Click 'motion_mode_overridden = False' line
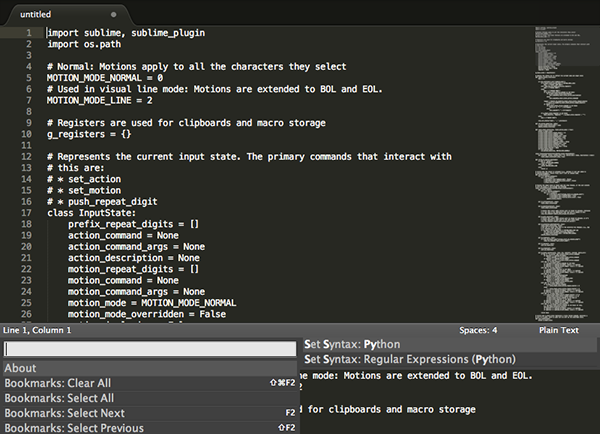Viewport: 600px width, 434px height. pos(147,314)
